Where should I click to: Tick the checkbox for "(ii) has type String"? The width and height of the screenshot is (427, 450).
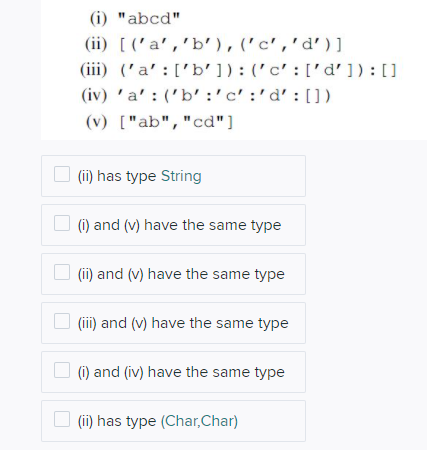point(62,174)
